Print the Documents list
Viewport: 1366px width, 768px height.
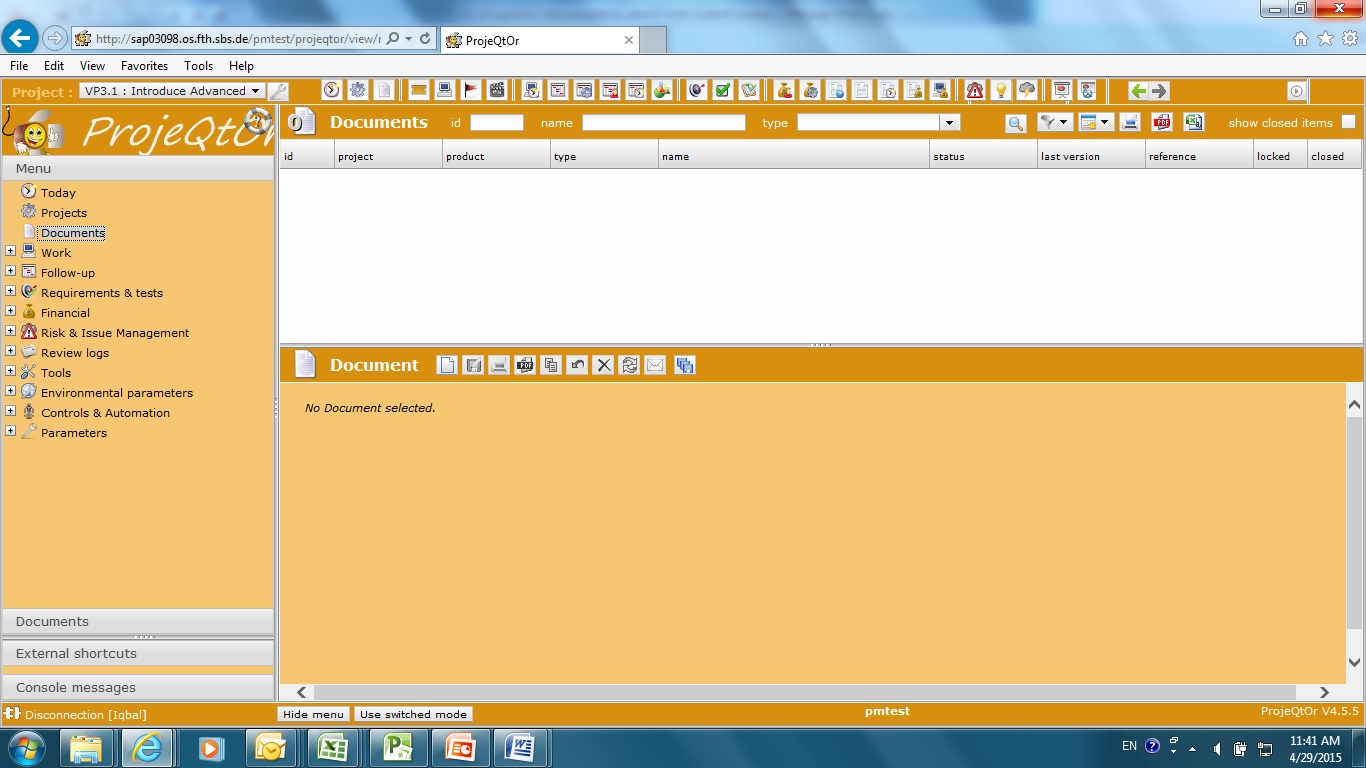coord(1130,123)
